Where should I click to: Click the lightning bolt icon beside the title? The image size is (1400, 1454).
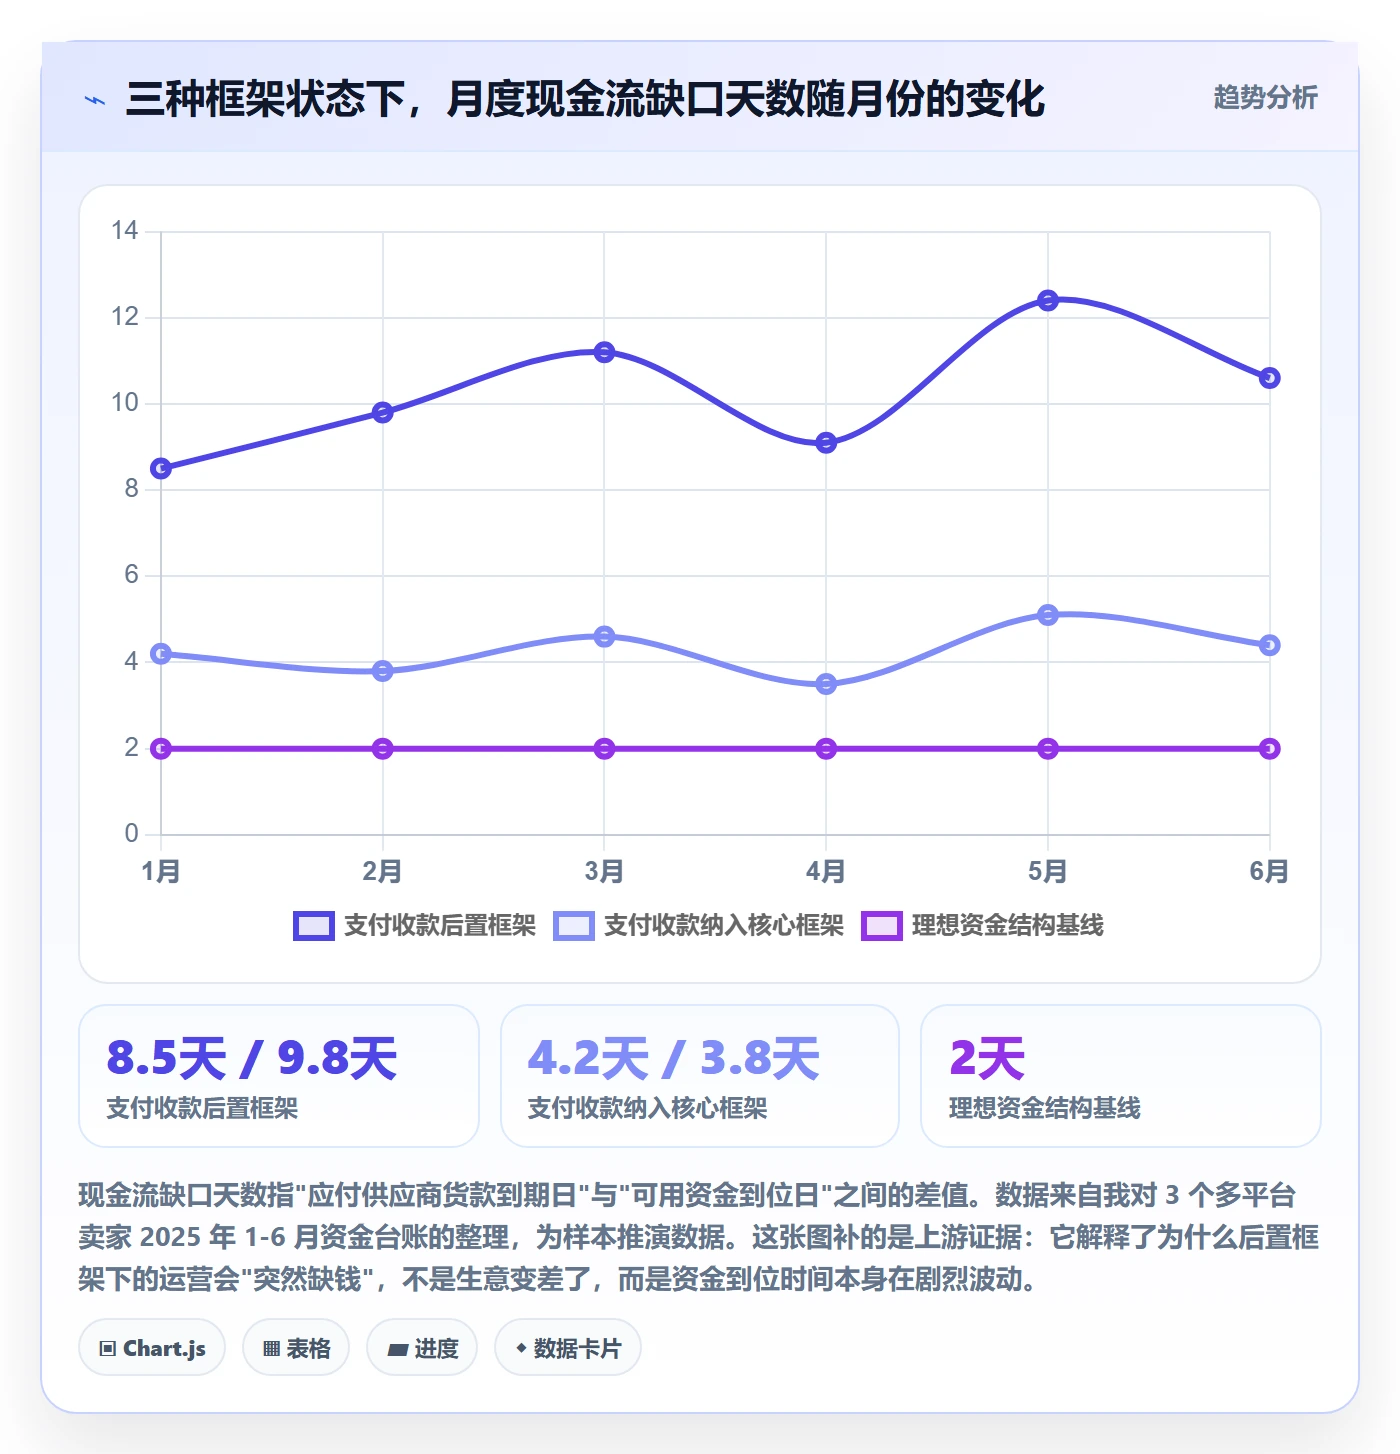pos(96,100)
